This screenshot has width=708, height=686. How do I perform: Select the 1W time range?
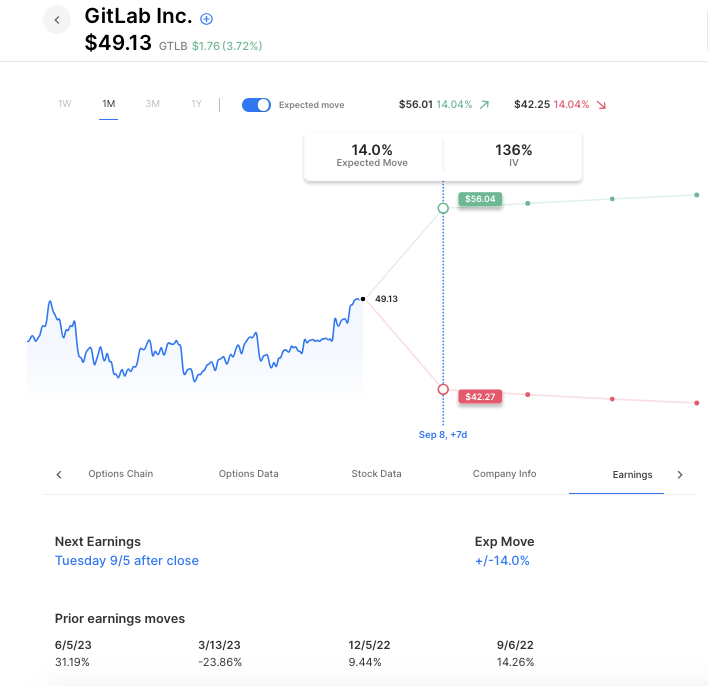tap(65, 104)
